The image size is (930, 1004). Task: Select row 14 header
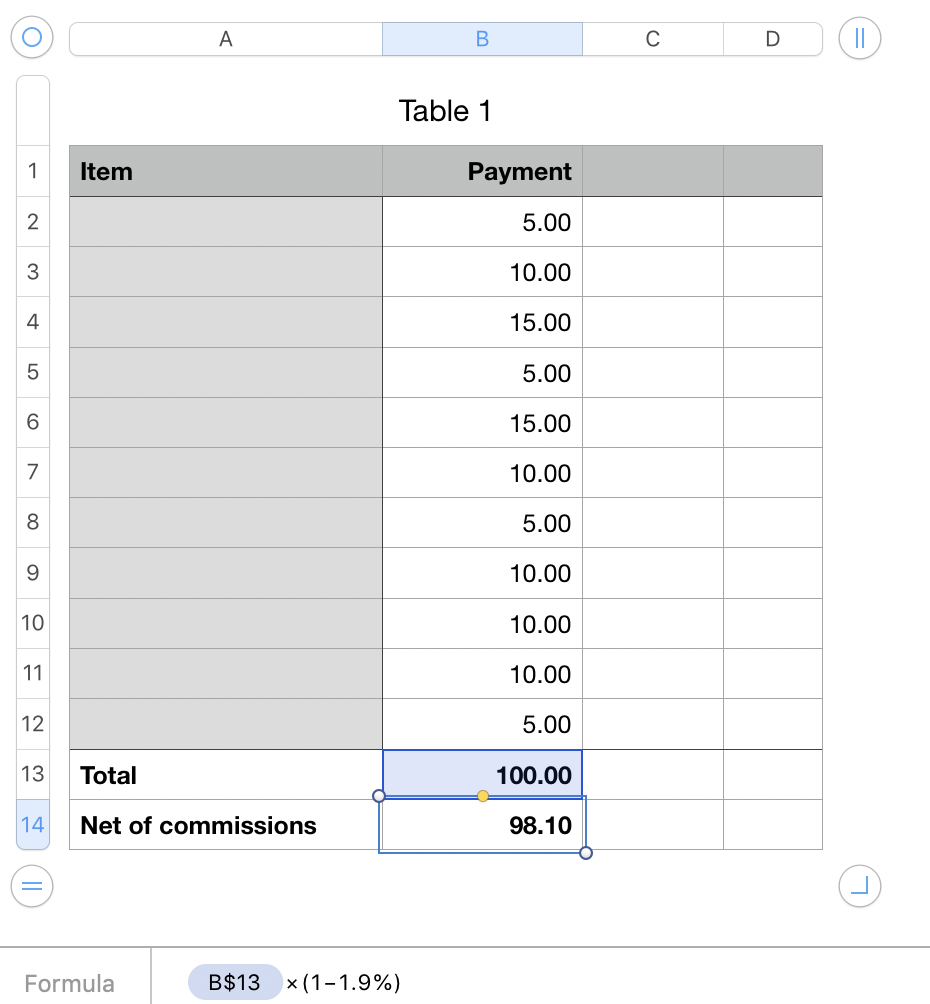[x=33, y=825]
